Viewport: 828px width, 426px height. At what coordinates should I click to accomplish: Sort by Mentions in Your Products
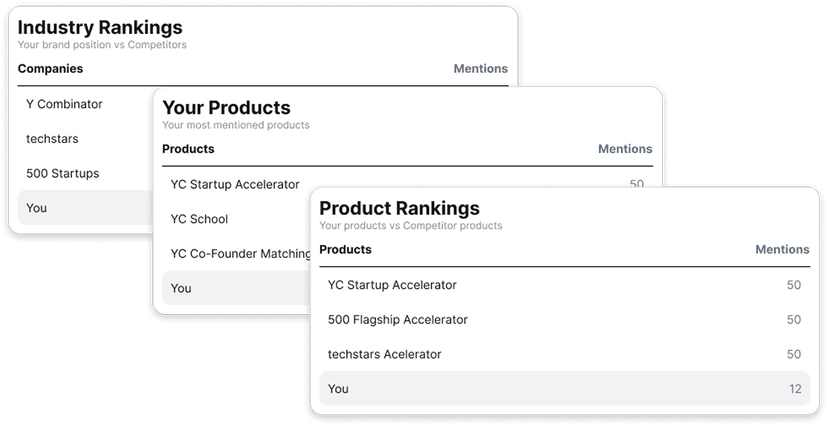point(625,149)
